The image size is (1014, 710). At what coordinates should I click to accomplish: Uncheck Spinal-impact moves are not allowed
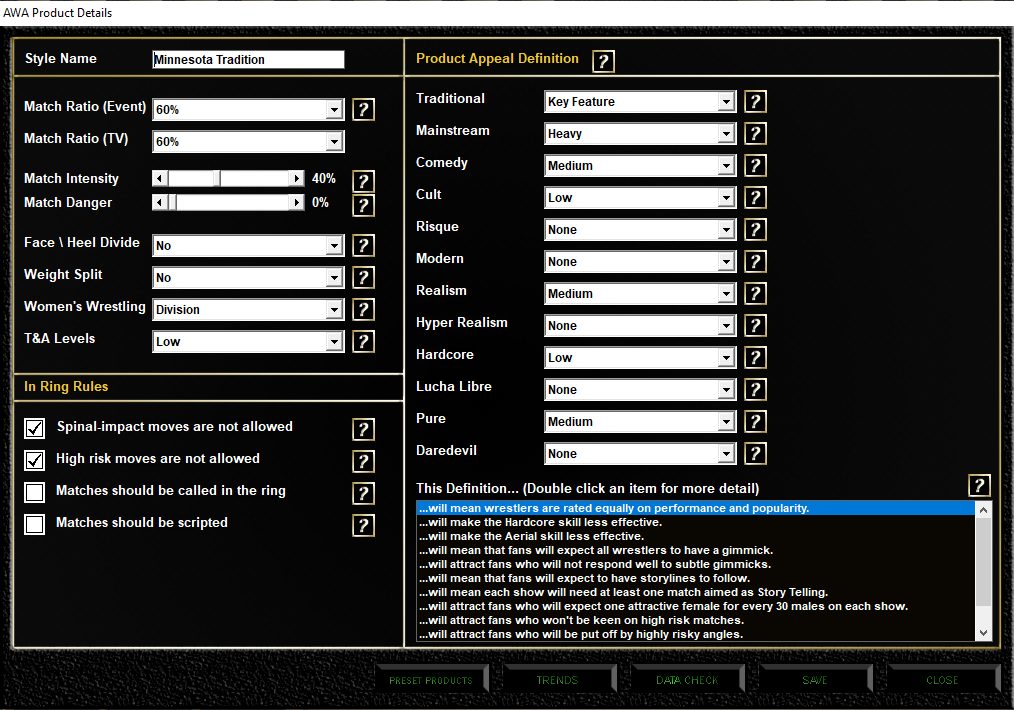[x=35, y=428]
